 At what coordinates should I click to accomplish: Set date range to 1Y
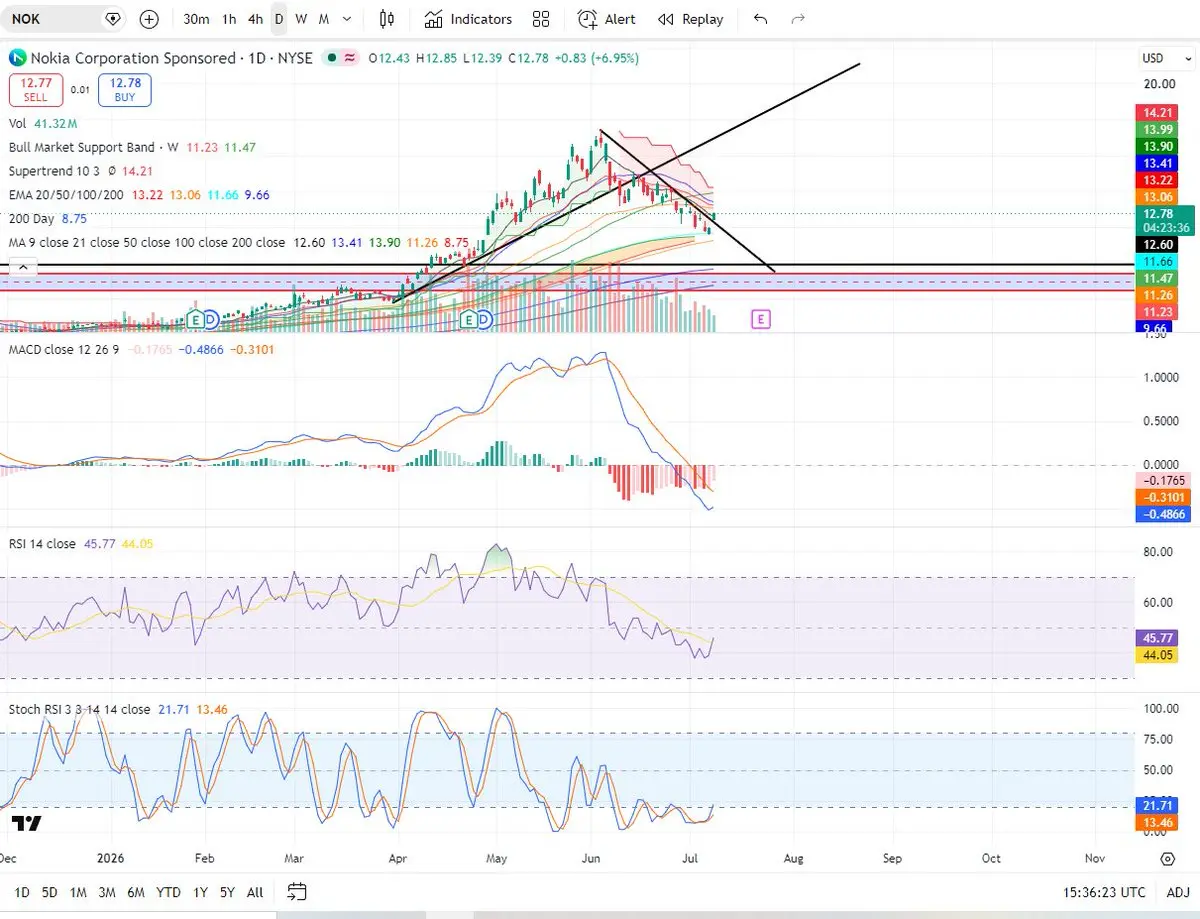[x=200, y=892]
